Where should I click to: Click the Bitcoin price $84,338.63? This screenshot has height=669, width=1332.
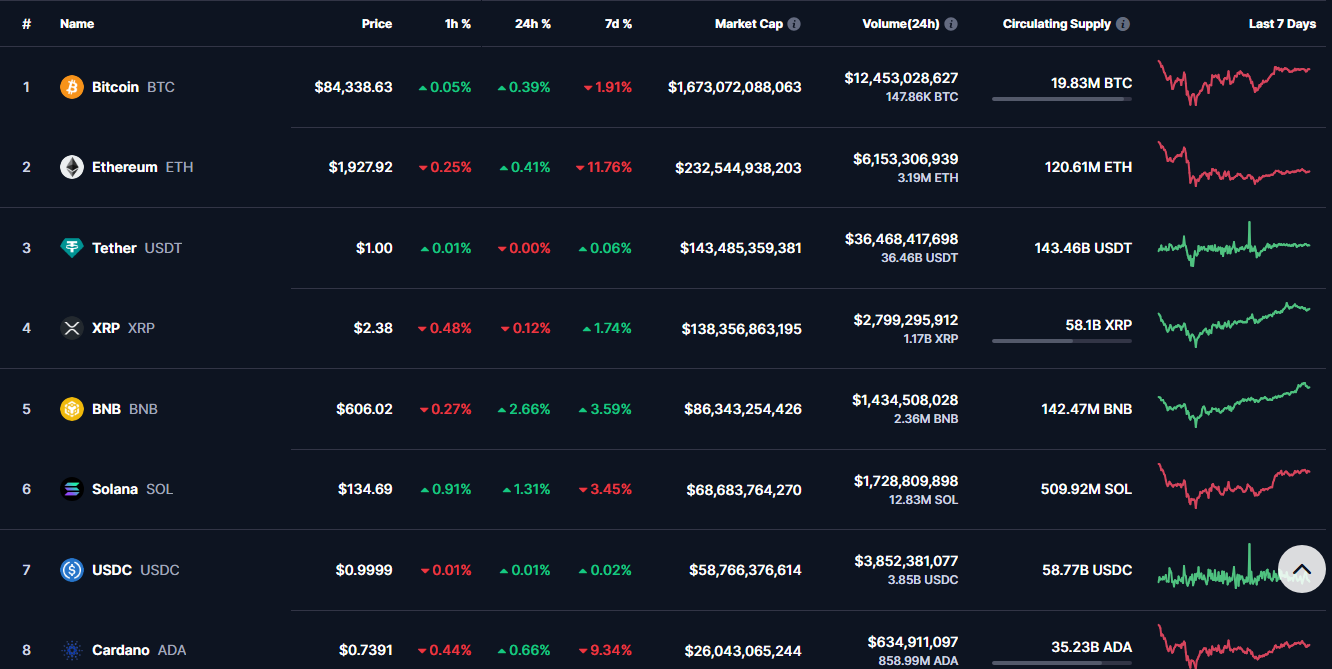point(353,87)
